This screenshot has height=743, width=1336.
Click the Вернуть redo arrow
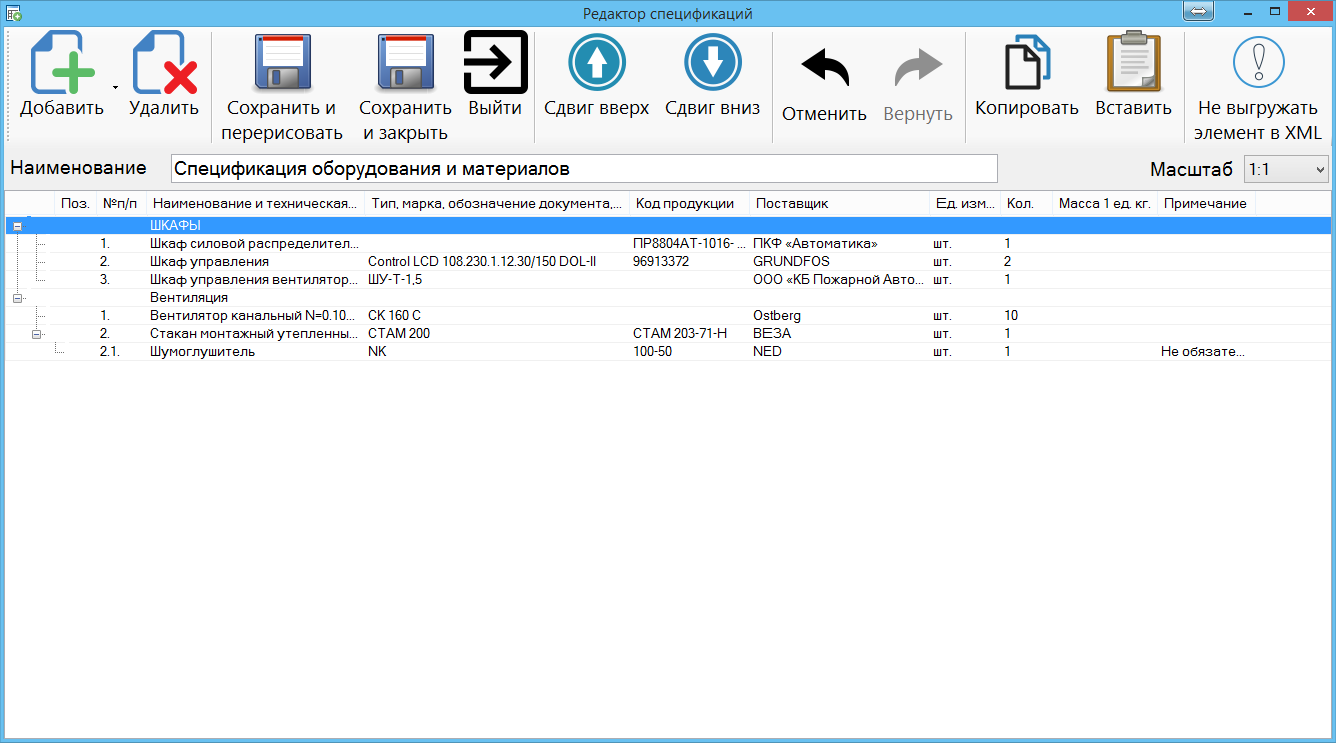(x=918, y=69)
